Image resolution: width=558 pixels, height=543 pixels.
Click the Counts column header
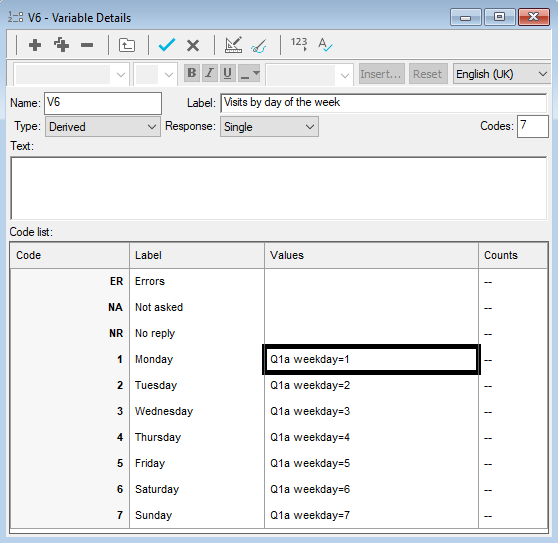(x=513, y=255)
